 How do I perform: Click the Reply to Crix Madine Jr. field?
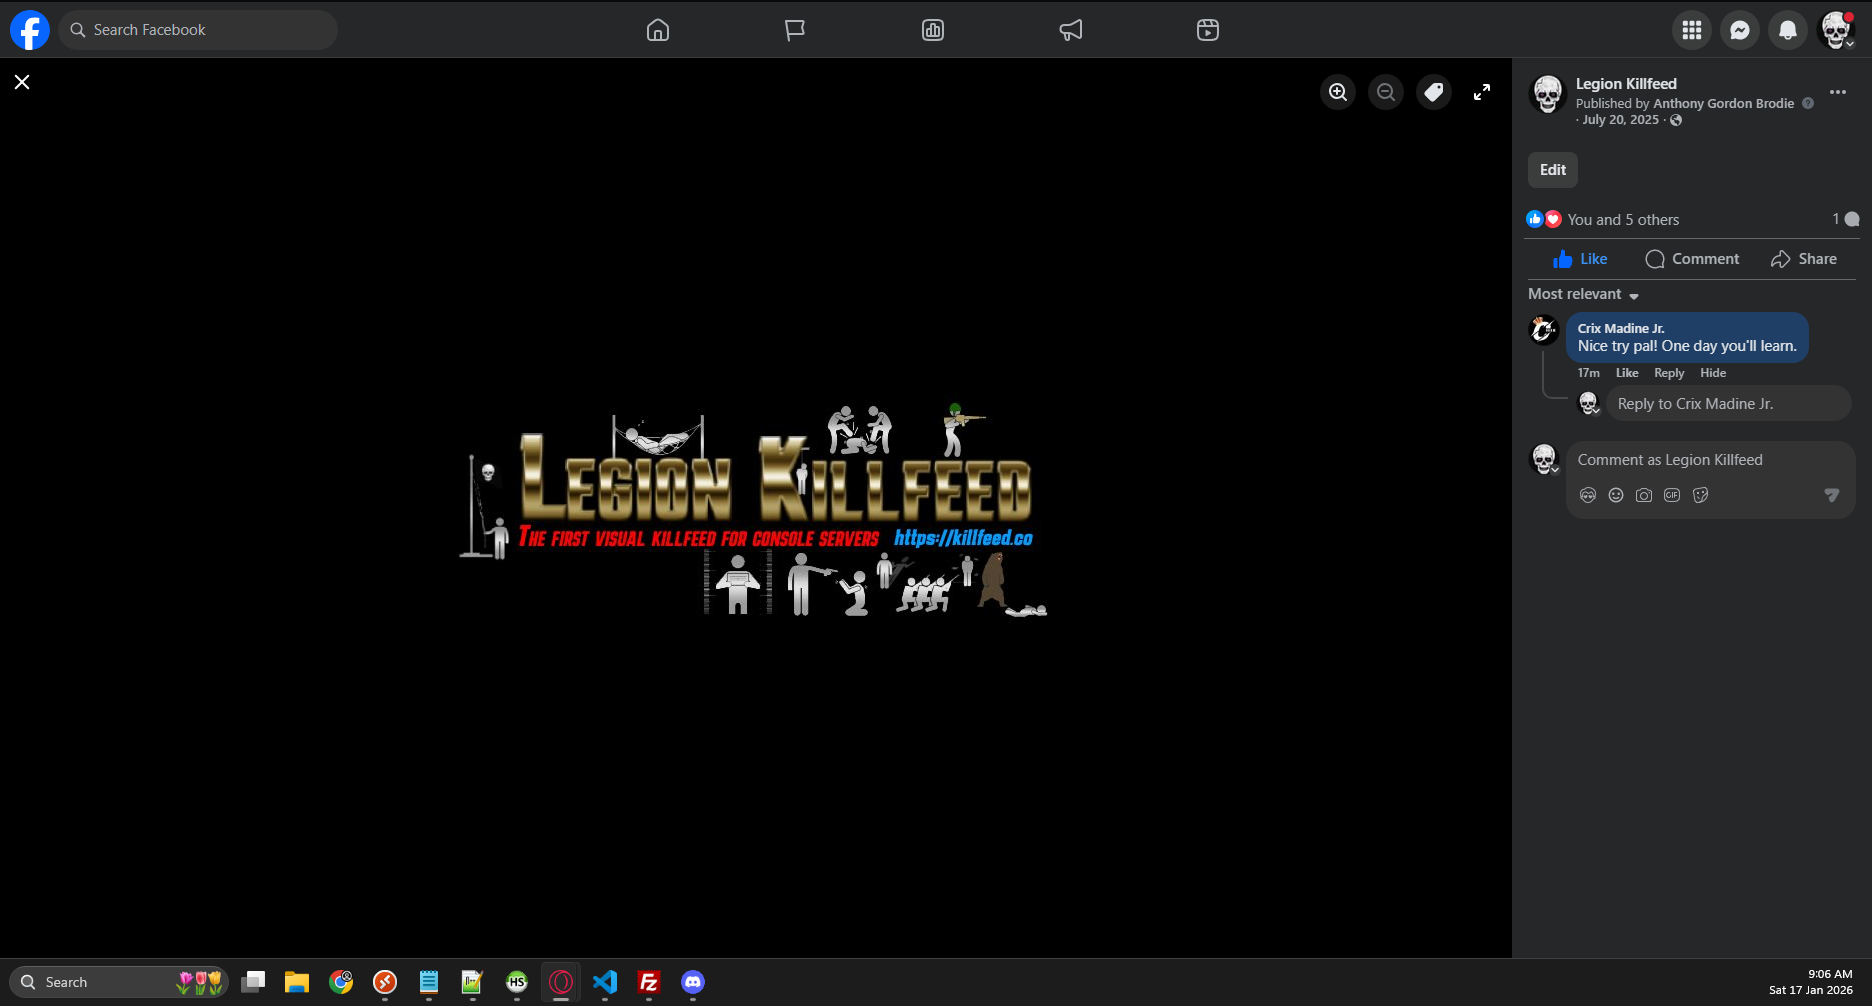1729,404
